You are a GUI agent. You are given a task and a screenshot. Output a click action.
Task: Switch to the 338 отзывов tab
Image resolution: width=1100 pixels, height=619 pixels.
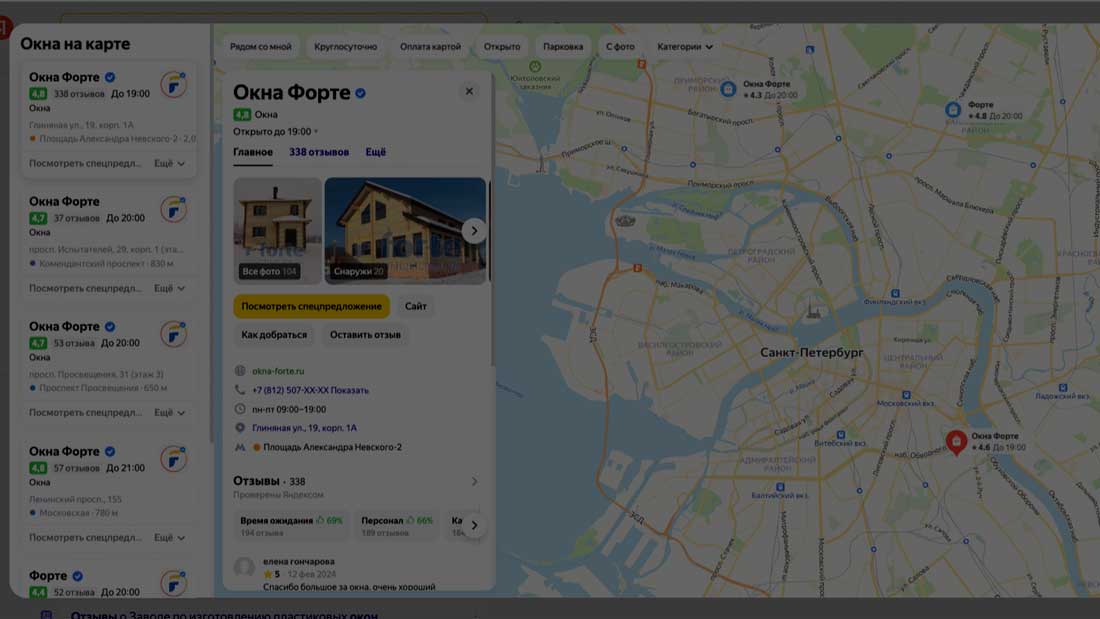[318, 152]
